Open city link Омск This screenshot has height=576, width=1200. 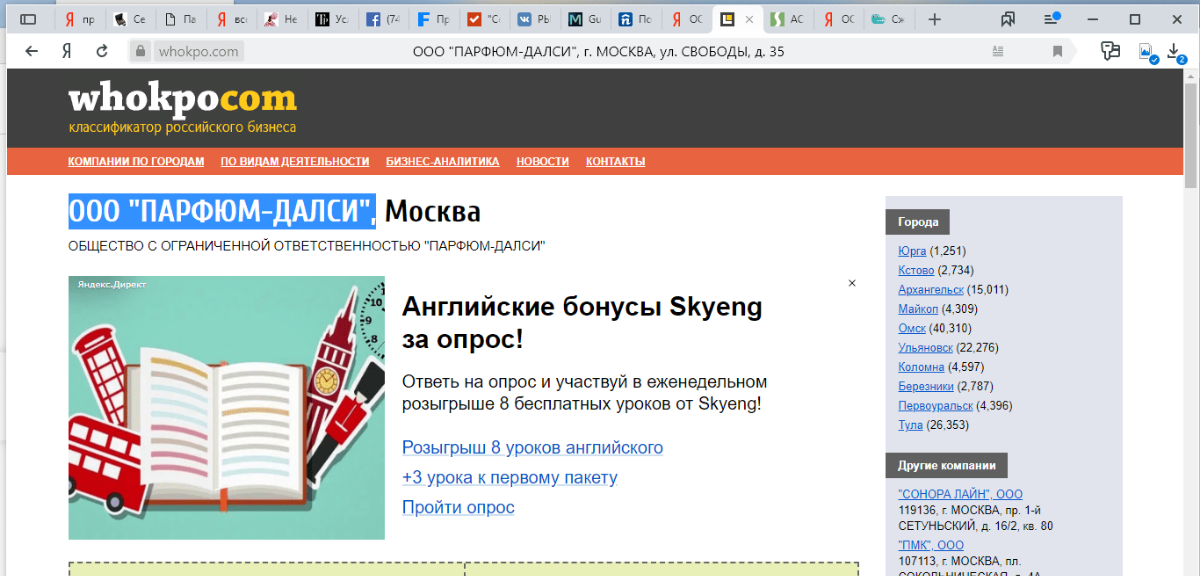912,328
